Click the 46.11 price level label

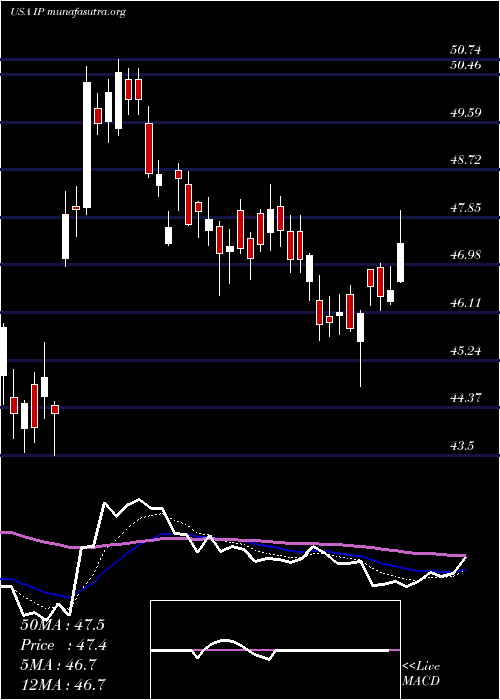point(465,303)
